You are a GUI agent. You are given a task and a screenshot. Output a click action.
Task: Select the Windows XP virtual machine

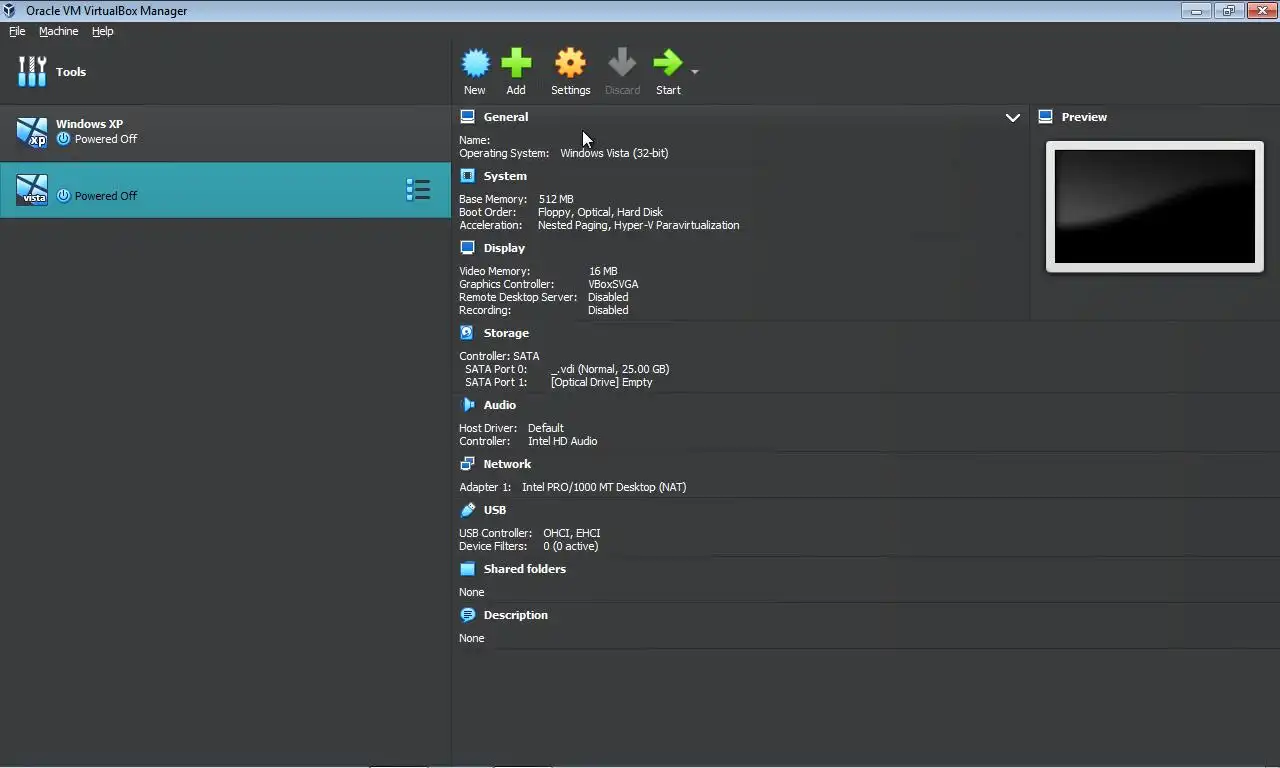click(x=225, y=132)
